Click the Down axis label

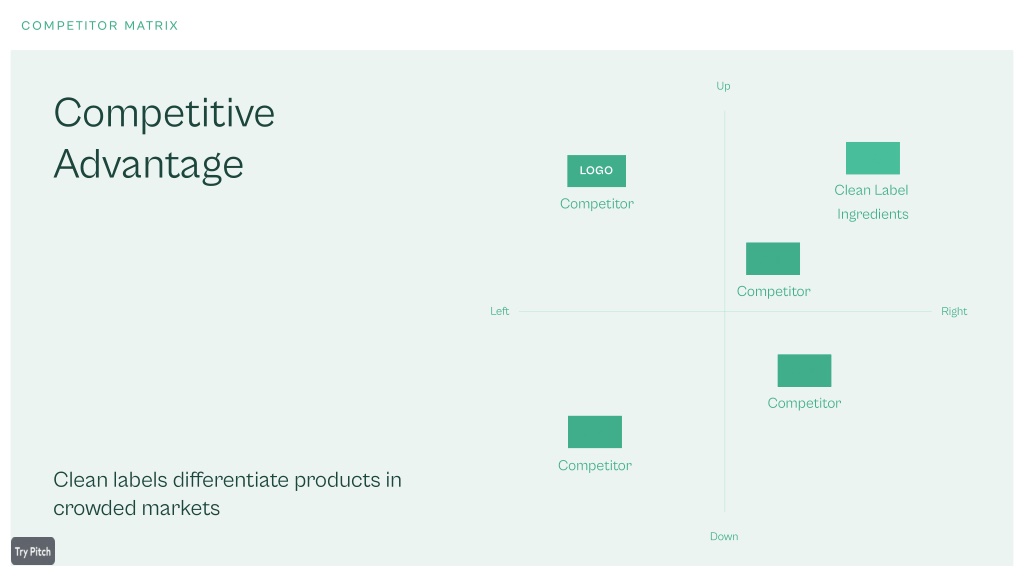click(724, 536)
